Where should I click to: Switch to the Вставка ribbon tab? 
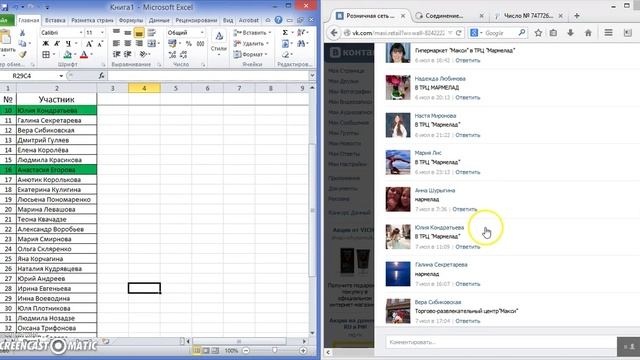click(x=55, y=20)
